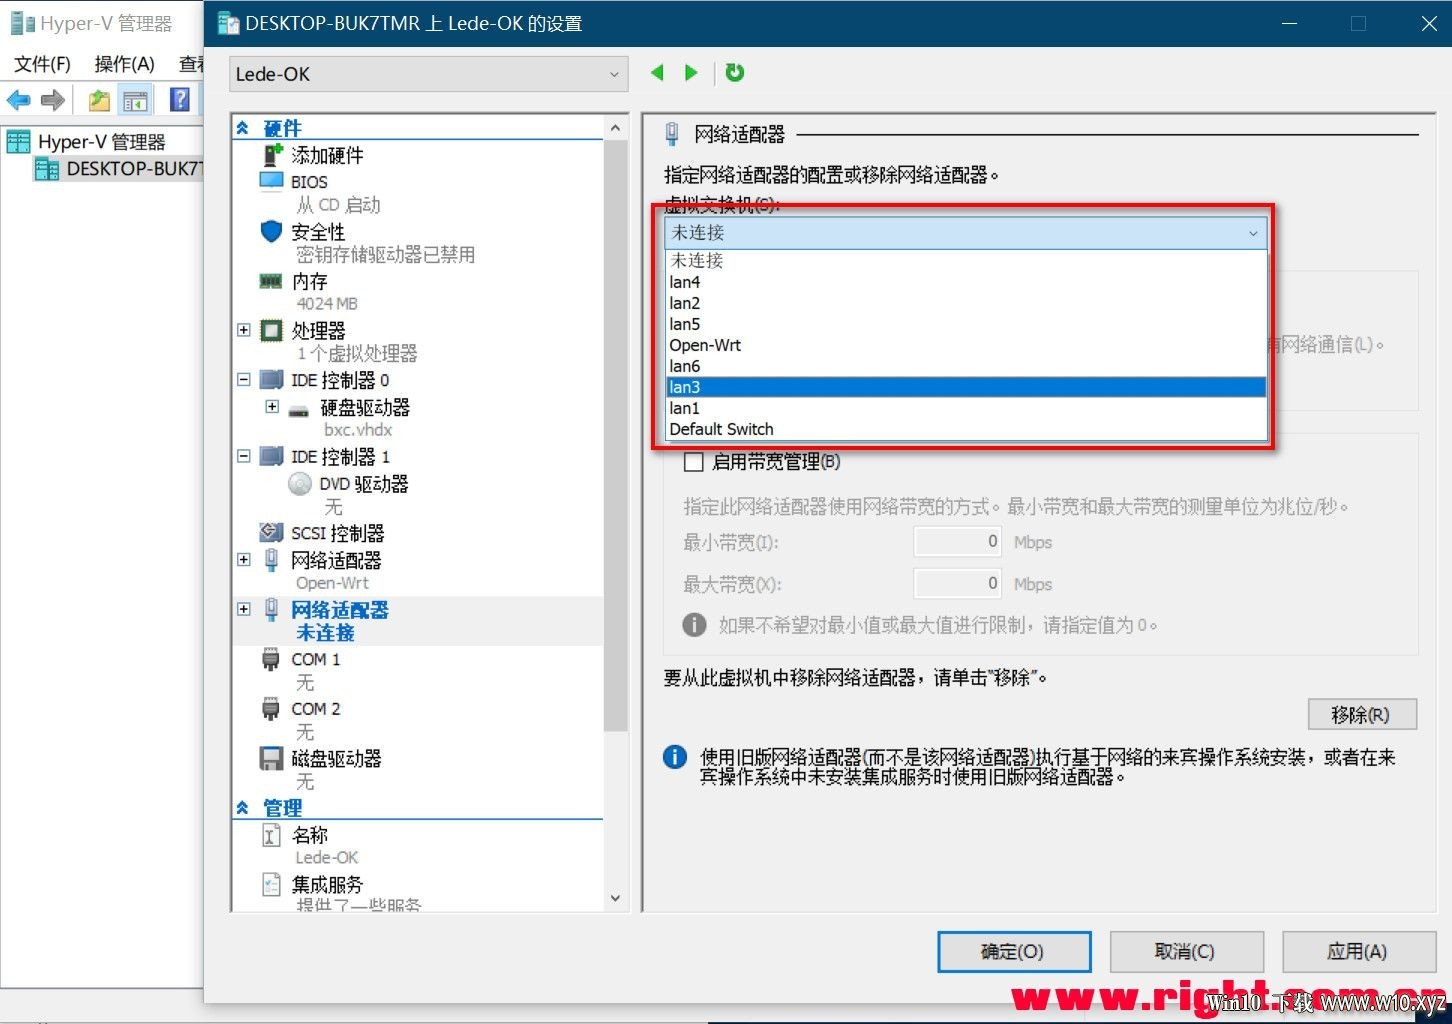
Task: Select the DVD drive disc icon
Action: pyautogui.click(x=299, y=484)
